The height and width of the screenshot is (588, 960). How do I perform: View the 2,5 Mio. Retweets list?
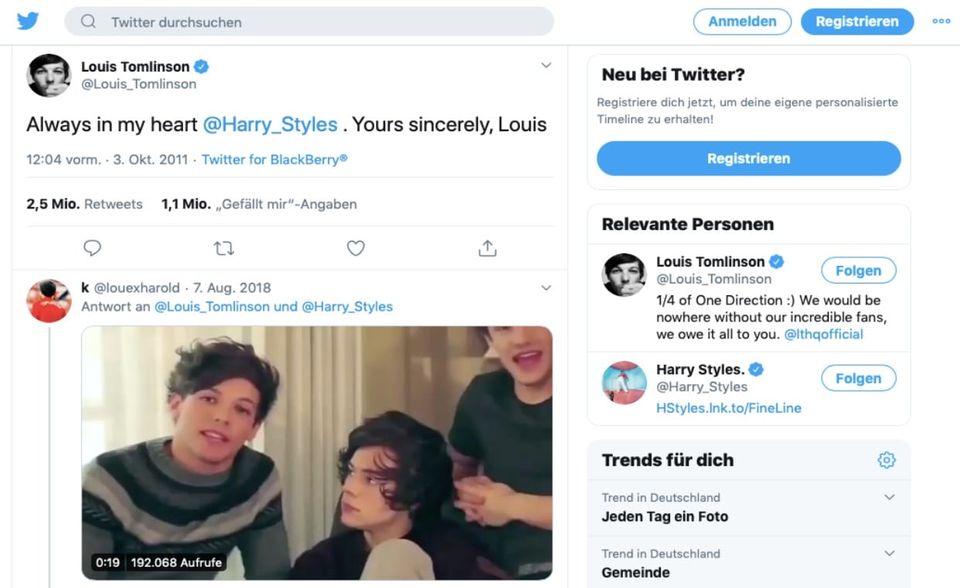pos(85,204)
